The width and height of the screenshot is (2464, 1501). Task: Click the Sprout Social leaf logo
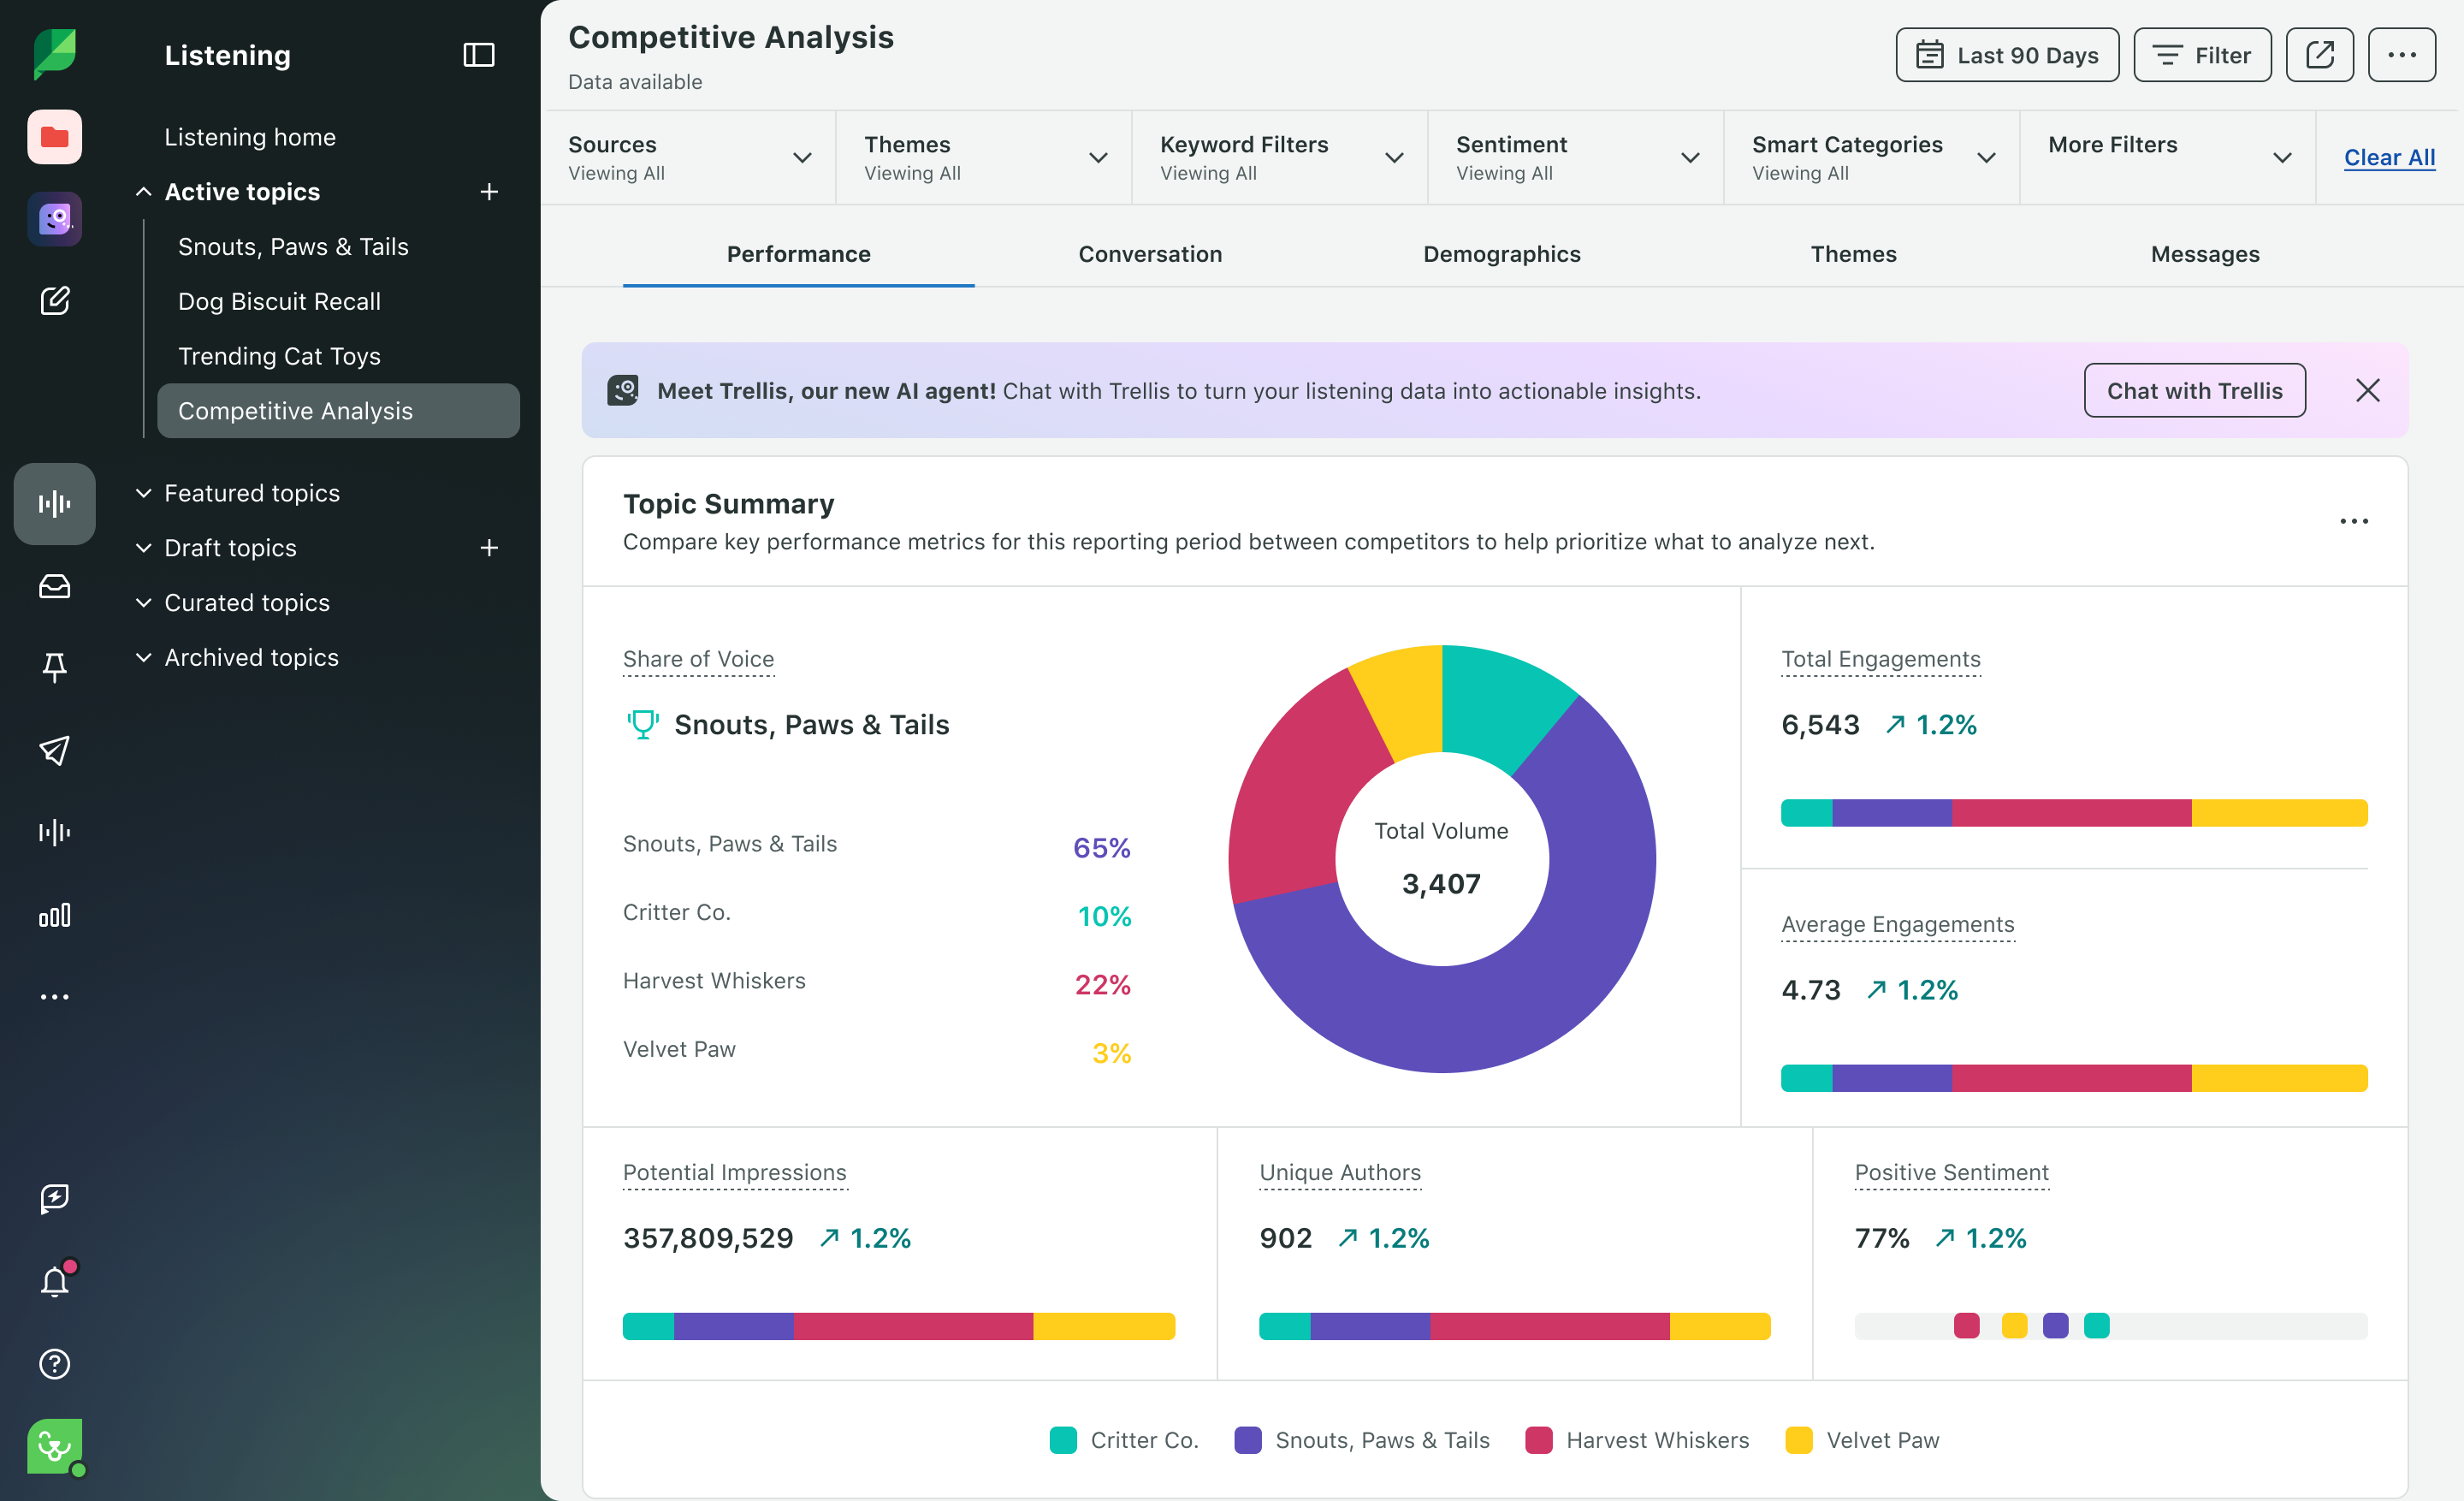point(55,53)
